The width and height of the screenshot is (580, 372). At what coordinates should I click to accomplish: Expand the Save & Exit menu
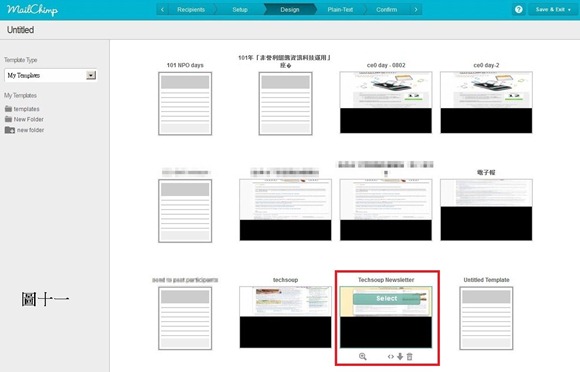pos(553,9)
